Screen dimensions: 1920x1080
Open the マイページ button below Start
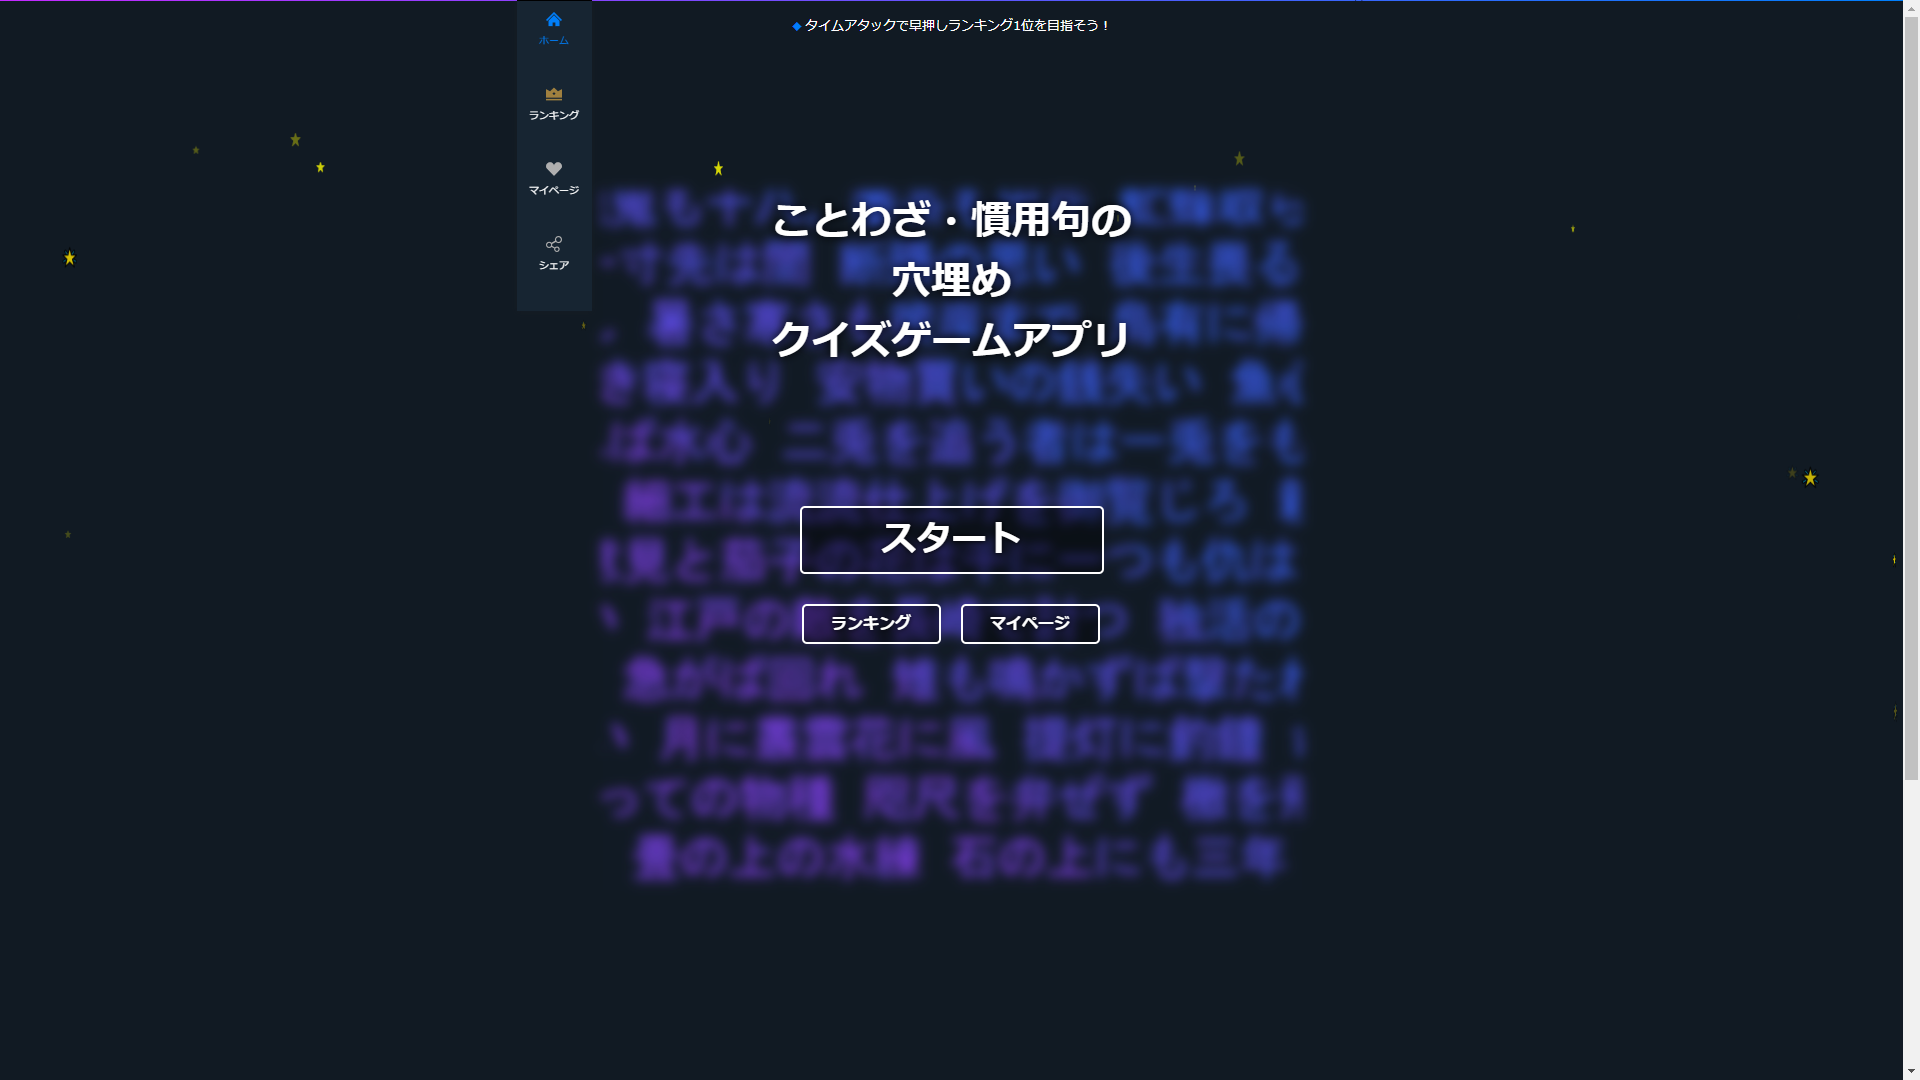coord(1030,624)
